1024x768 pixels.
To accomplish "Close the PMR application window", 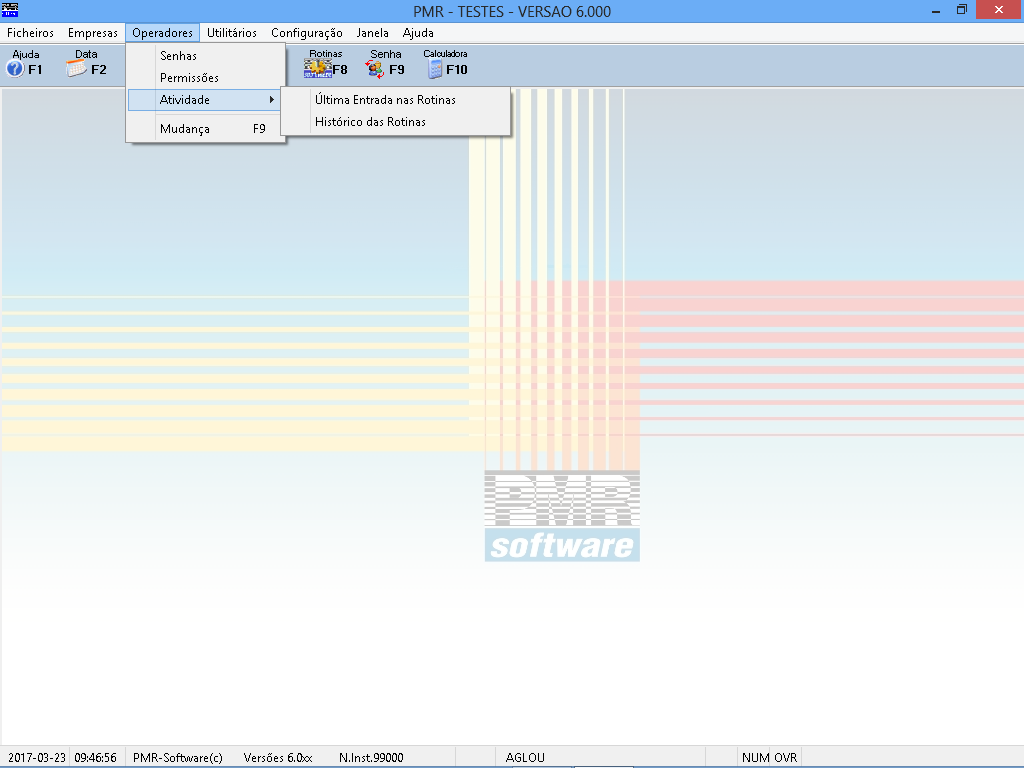I will coord(999,10).
